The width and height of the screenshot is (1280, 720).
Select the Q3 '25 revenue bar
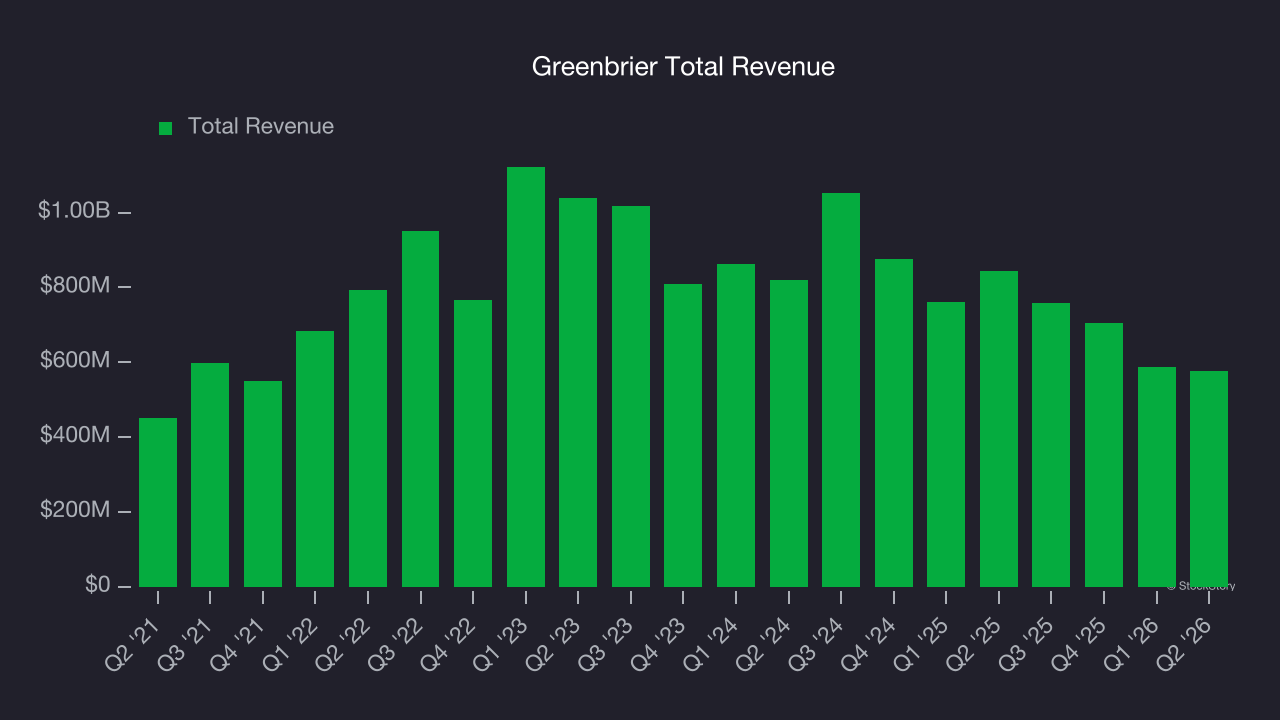click(x=1051, y=445)
